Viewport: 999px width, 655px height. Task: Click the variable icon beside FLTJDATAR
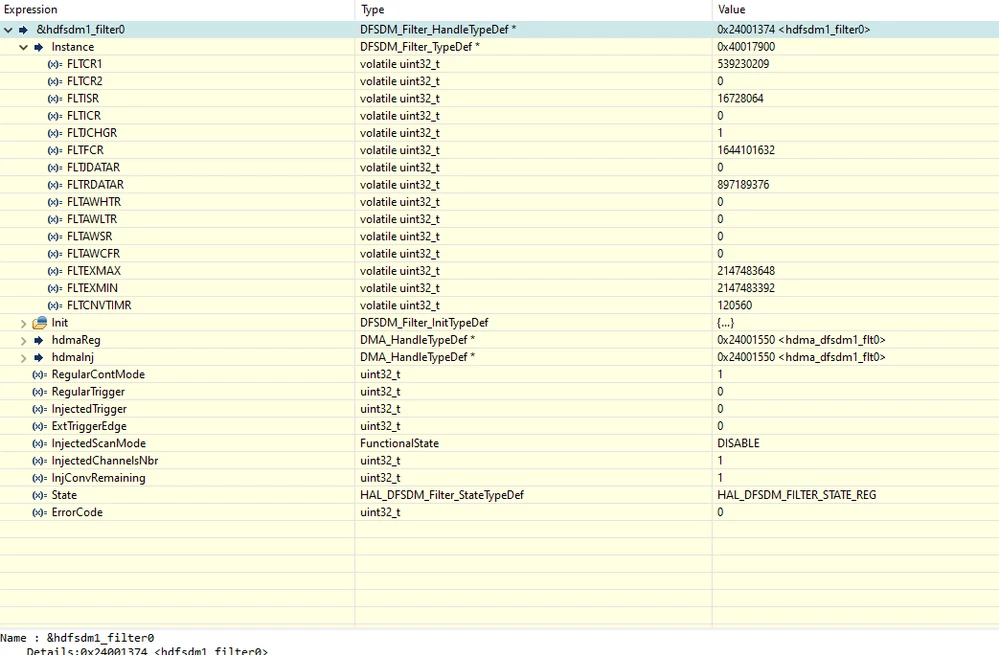click(55, 168)
